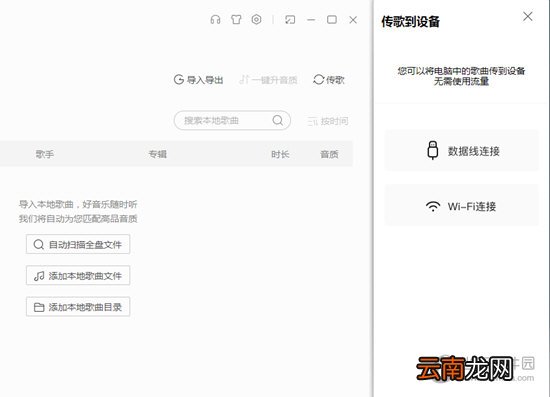This screenshot has height=397, width=550.
Task: Click the magnifier search icon
Action: point(277,120)
